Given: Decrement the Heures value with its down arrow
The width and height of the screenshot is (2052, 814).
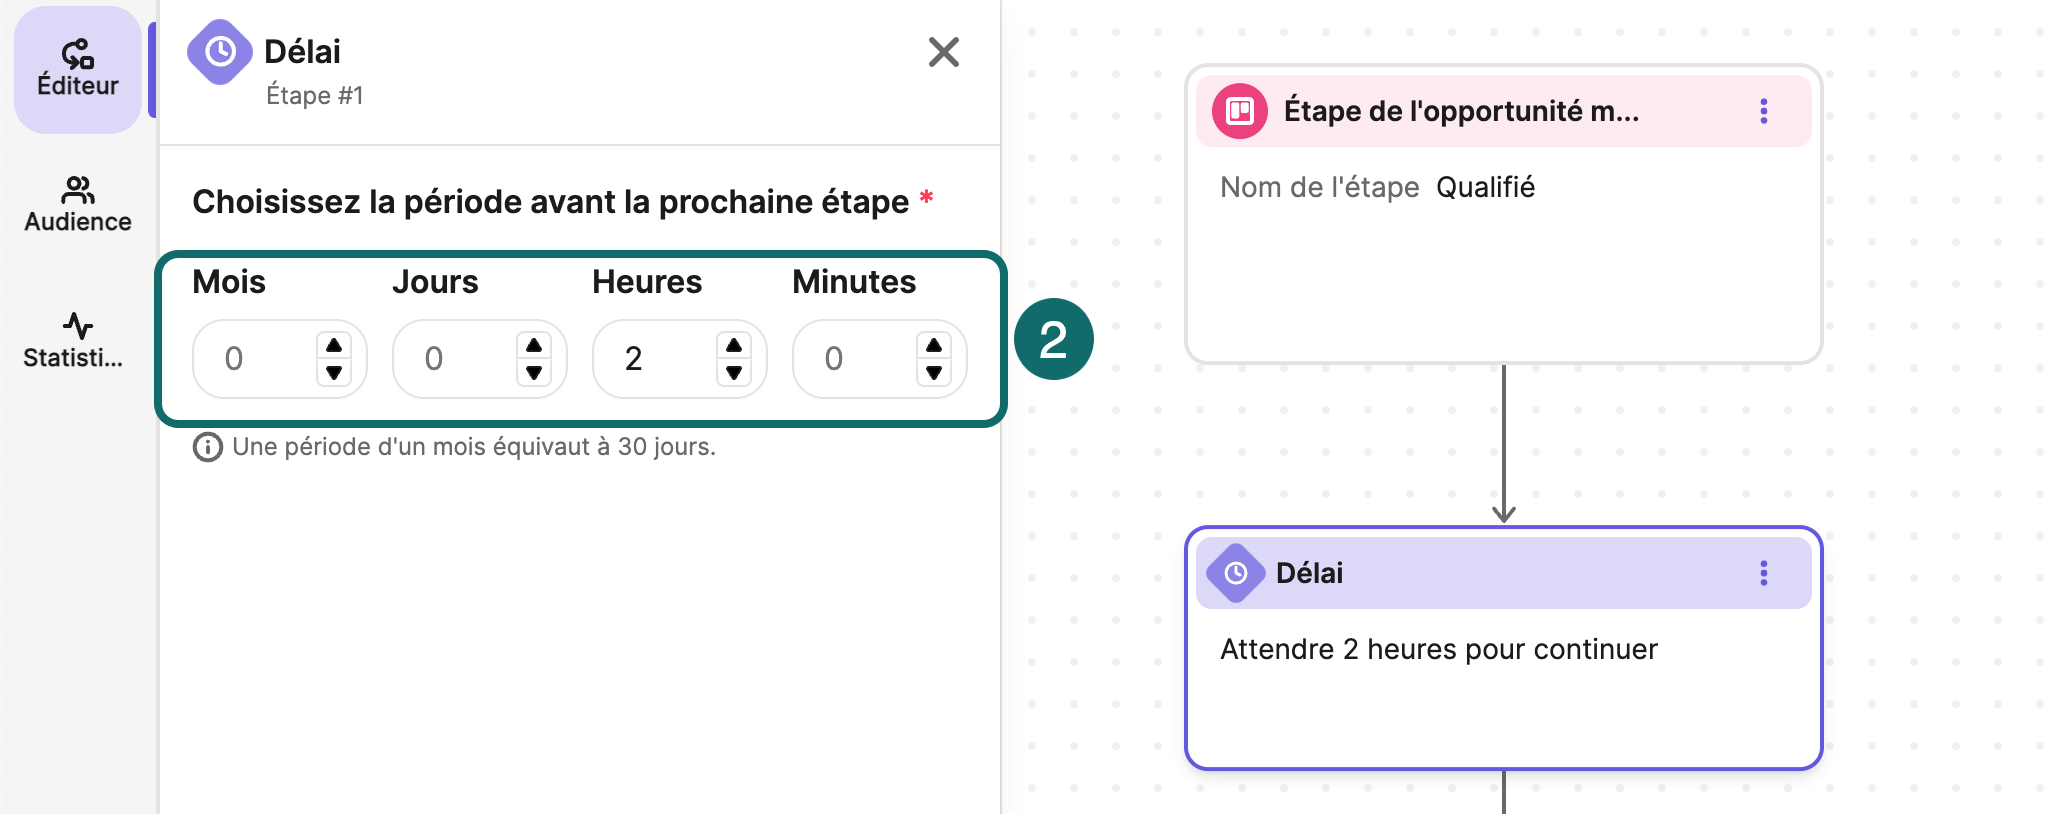Looking at the screenshot, I should pyautogui.click(x=735, y=374).
